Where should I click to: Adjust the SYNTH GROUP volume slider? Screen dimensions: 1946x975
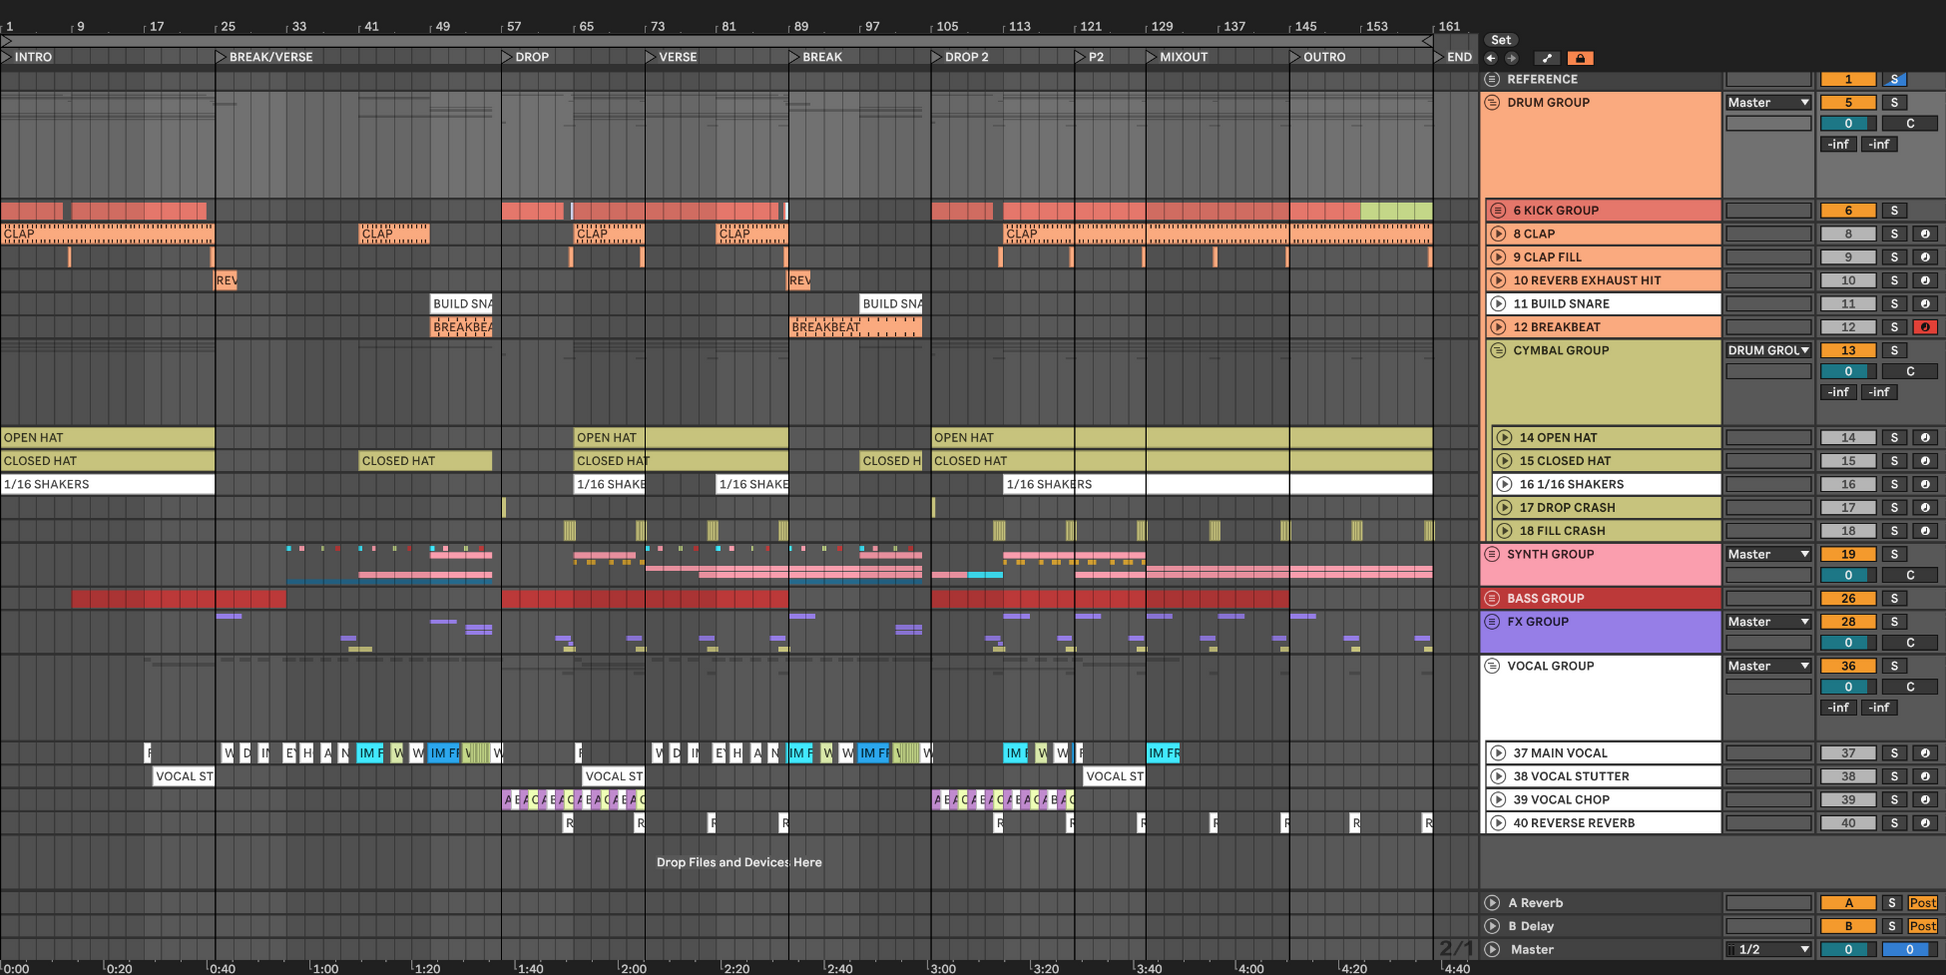(1848, 575)
